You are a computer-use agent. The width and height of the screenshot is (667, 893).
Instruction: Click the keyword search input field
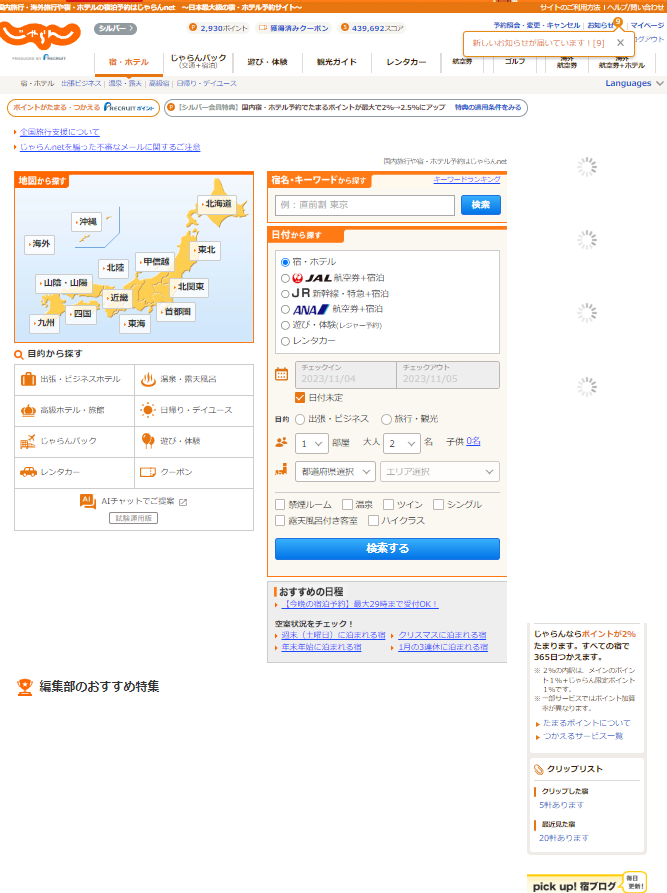tap(365, 205)
